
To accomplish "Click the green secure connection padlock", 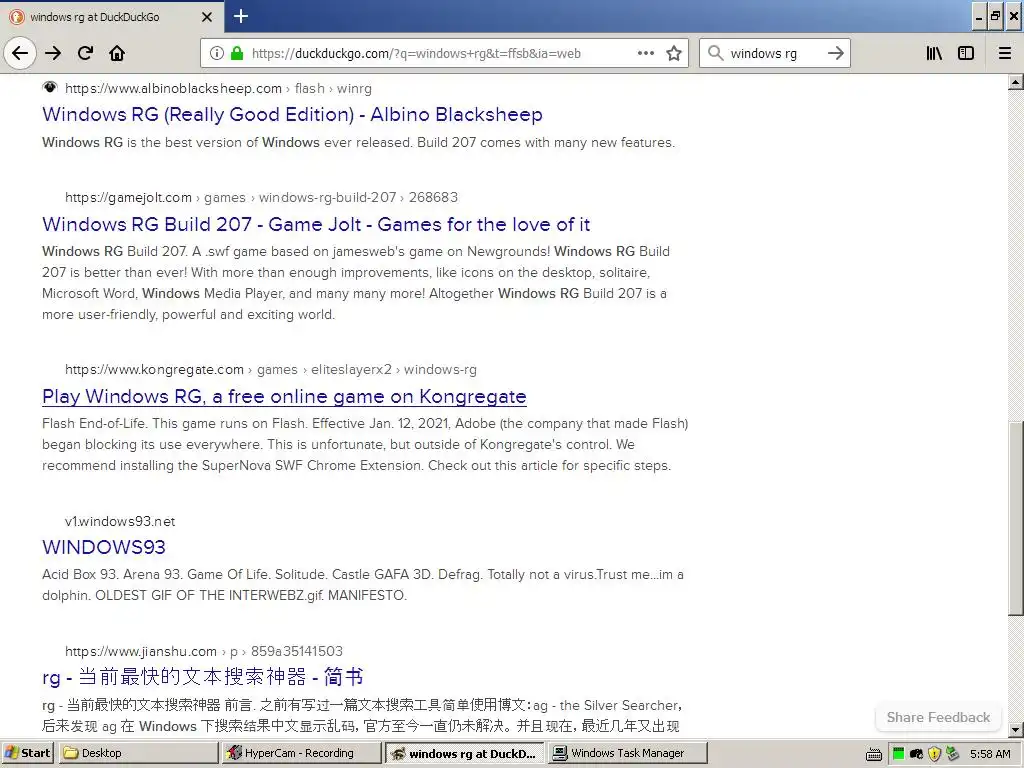I will (237, 54).
